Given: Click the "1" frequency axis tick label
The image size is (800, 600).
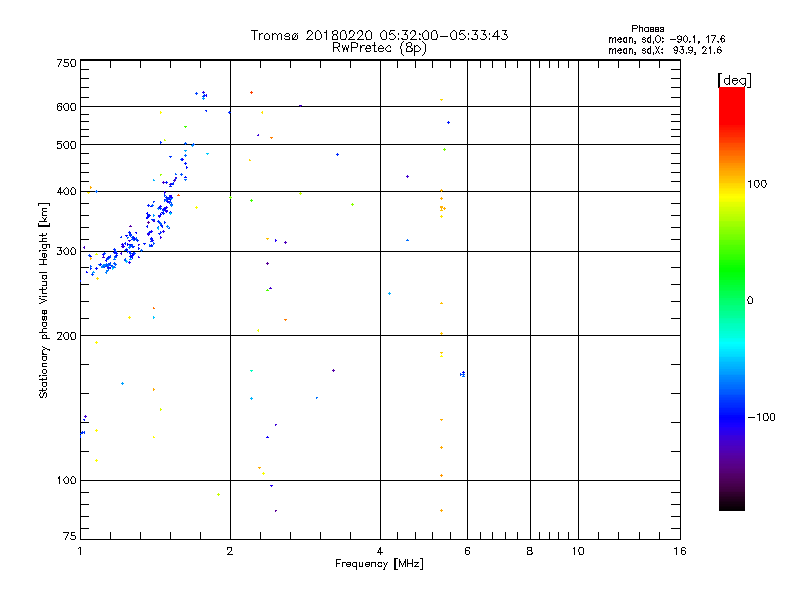Looking at the screenshot, I should coord(80,551).
